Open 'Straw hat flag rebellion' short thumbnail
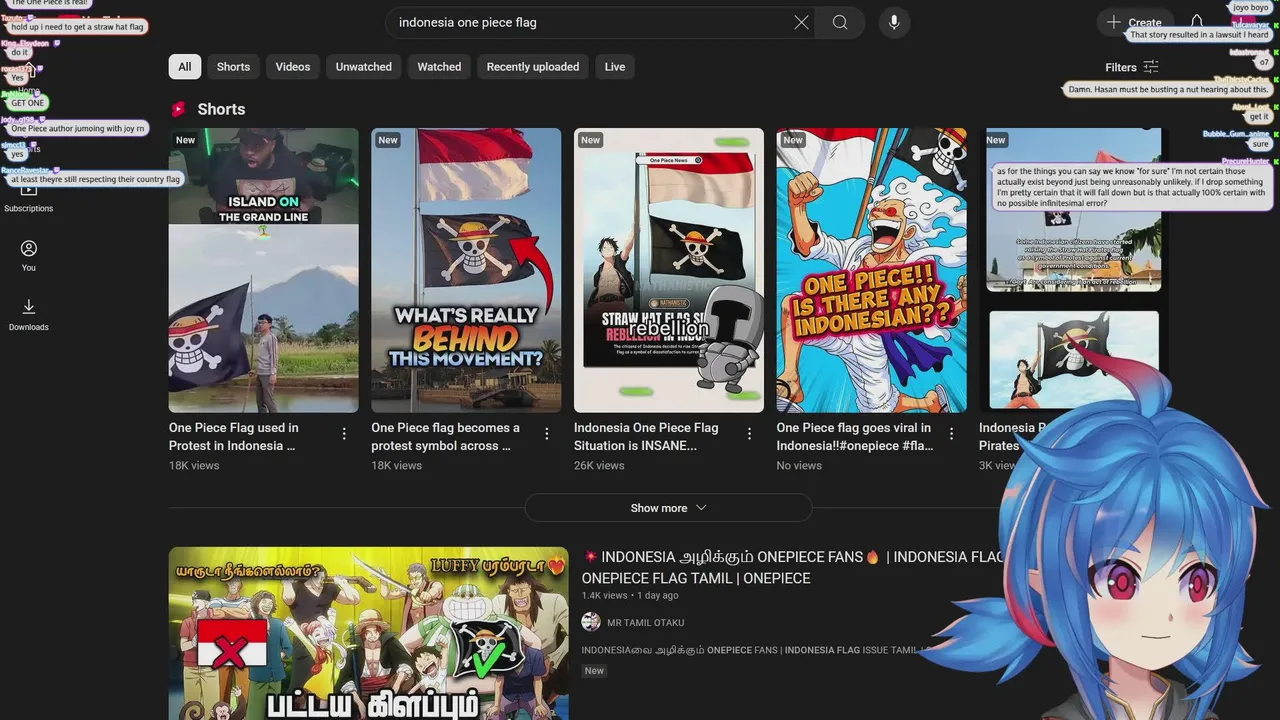1280x720 pixels. click(669, 270)
